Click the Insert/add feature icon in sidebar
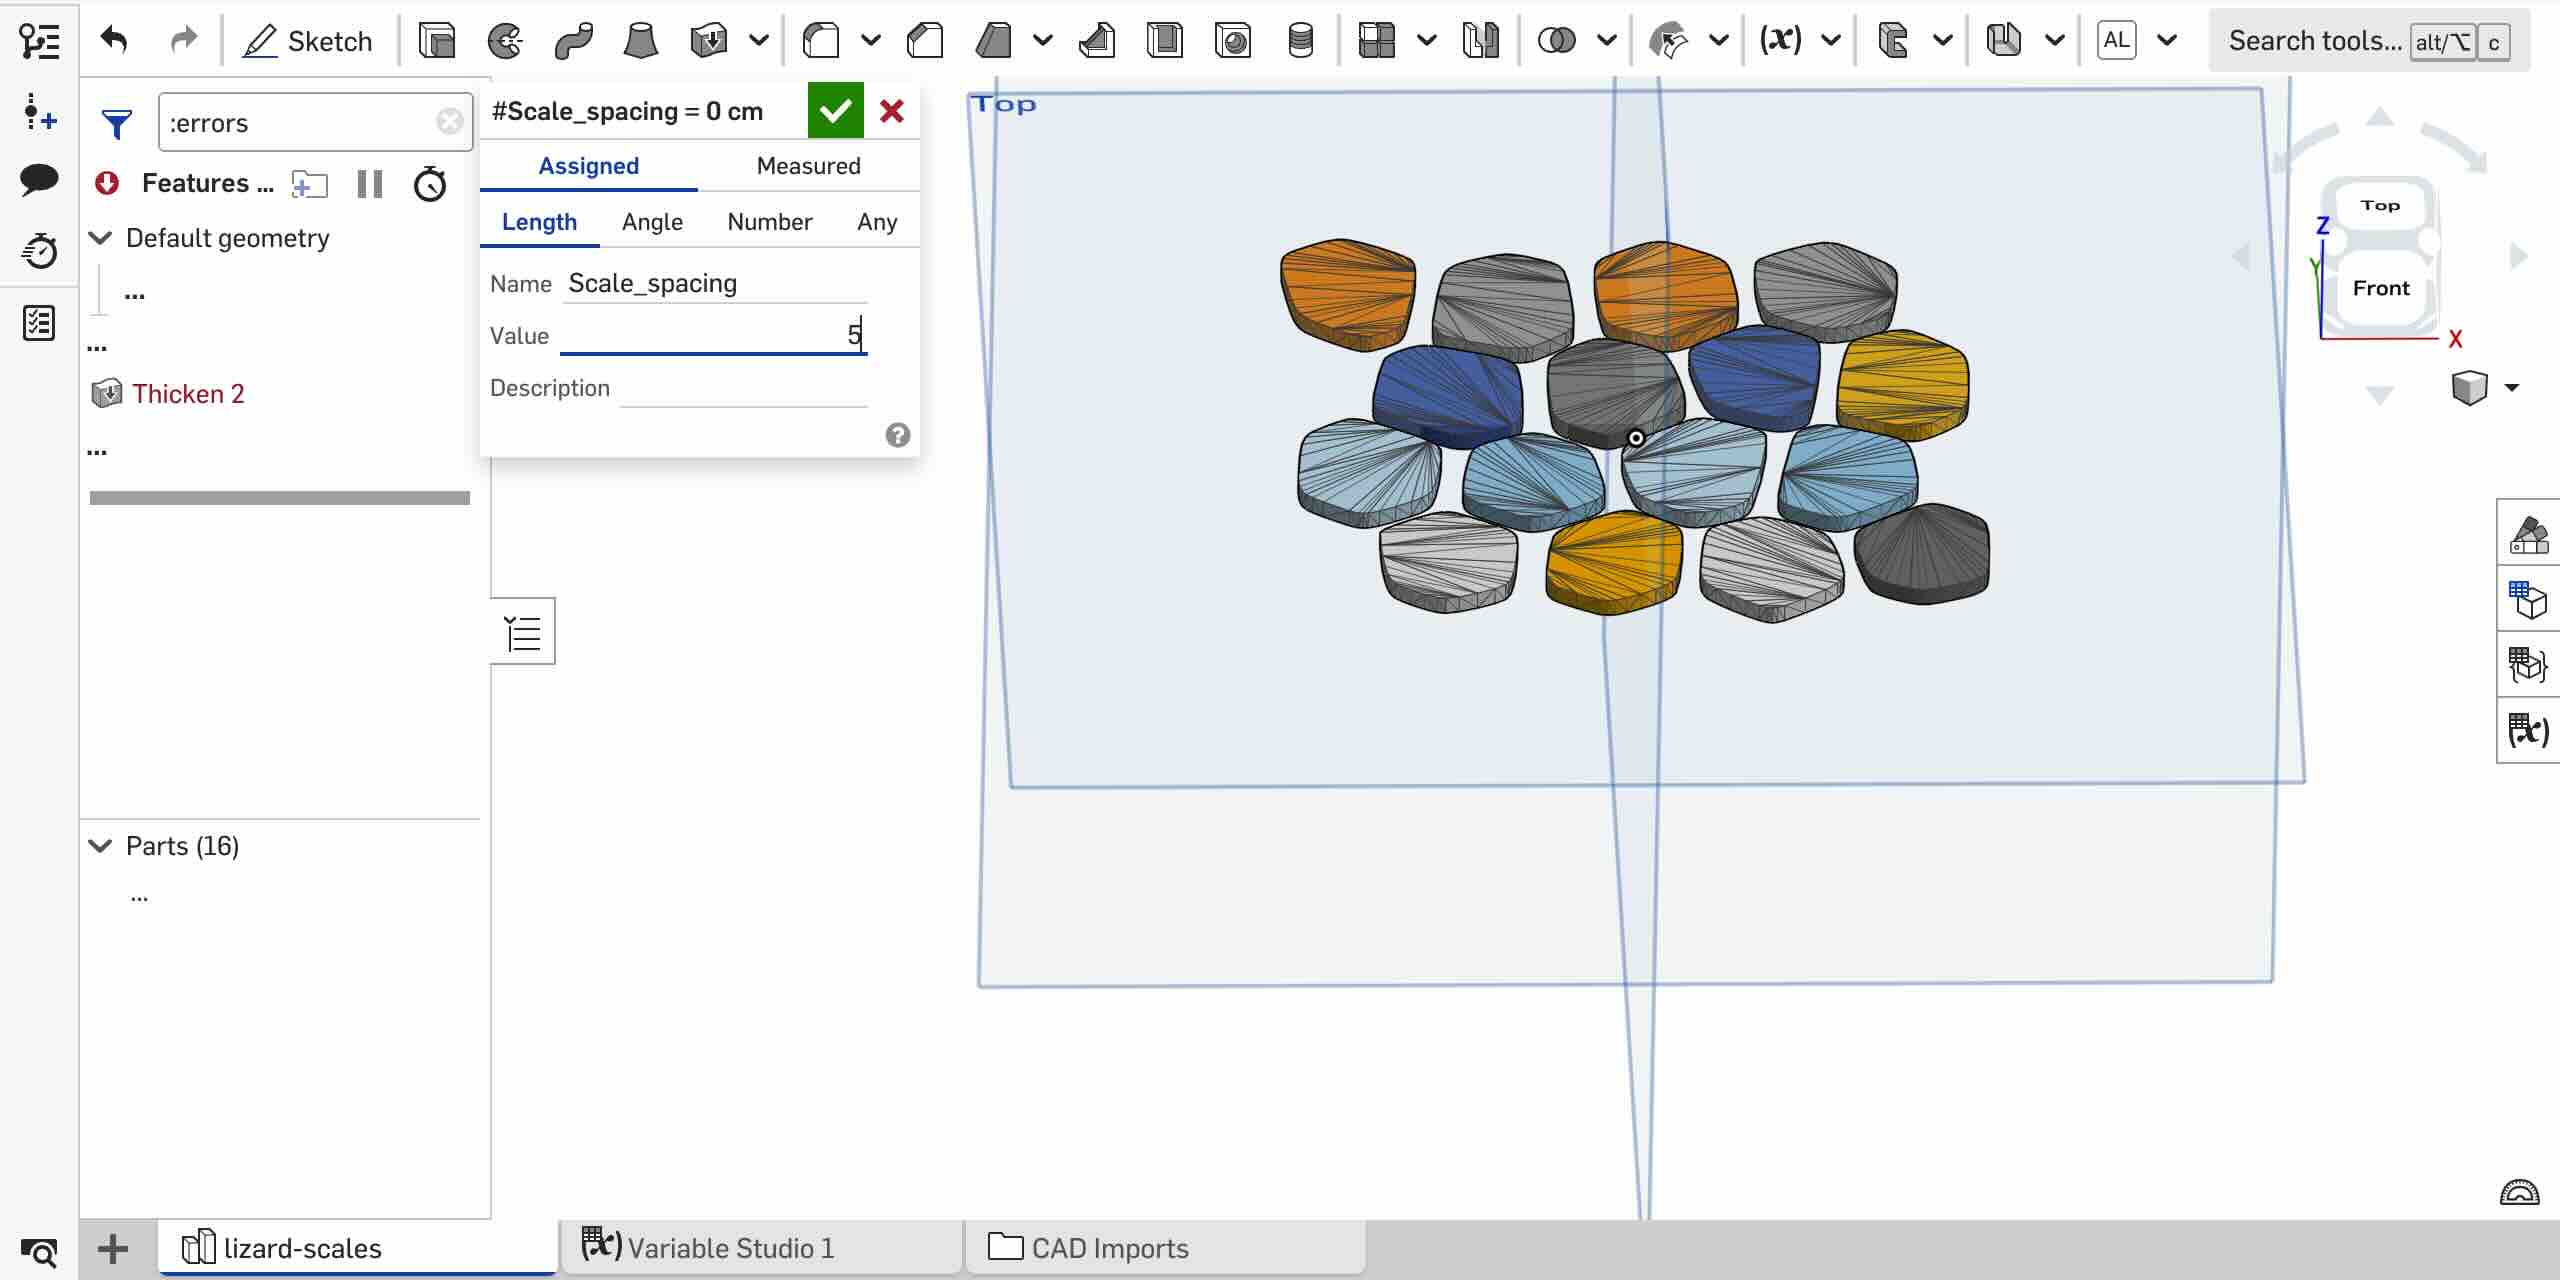 click(39, 112)
